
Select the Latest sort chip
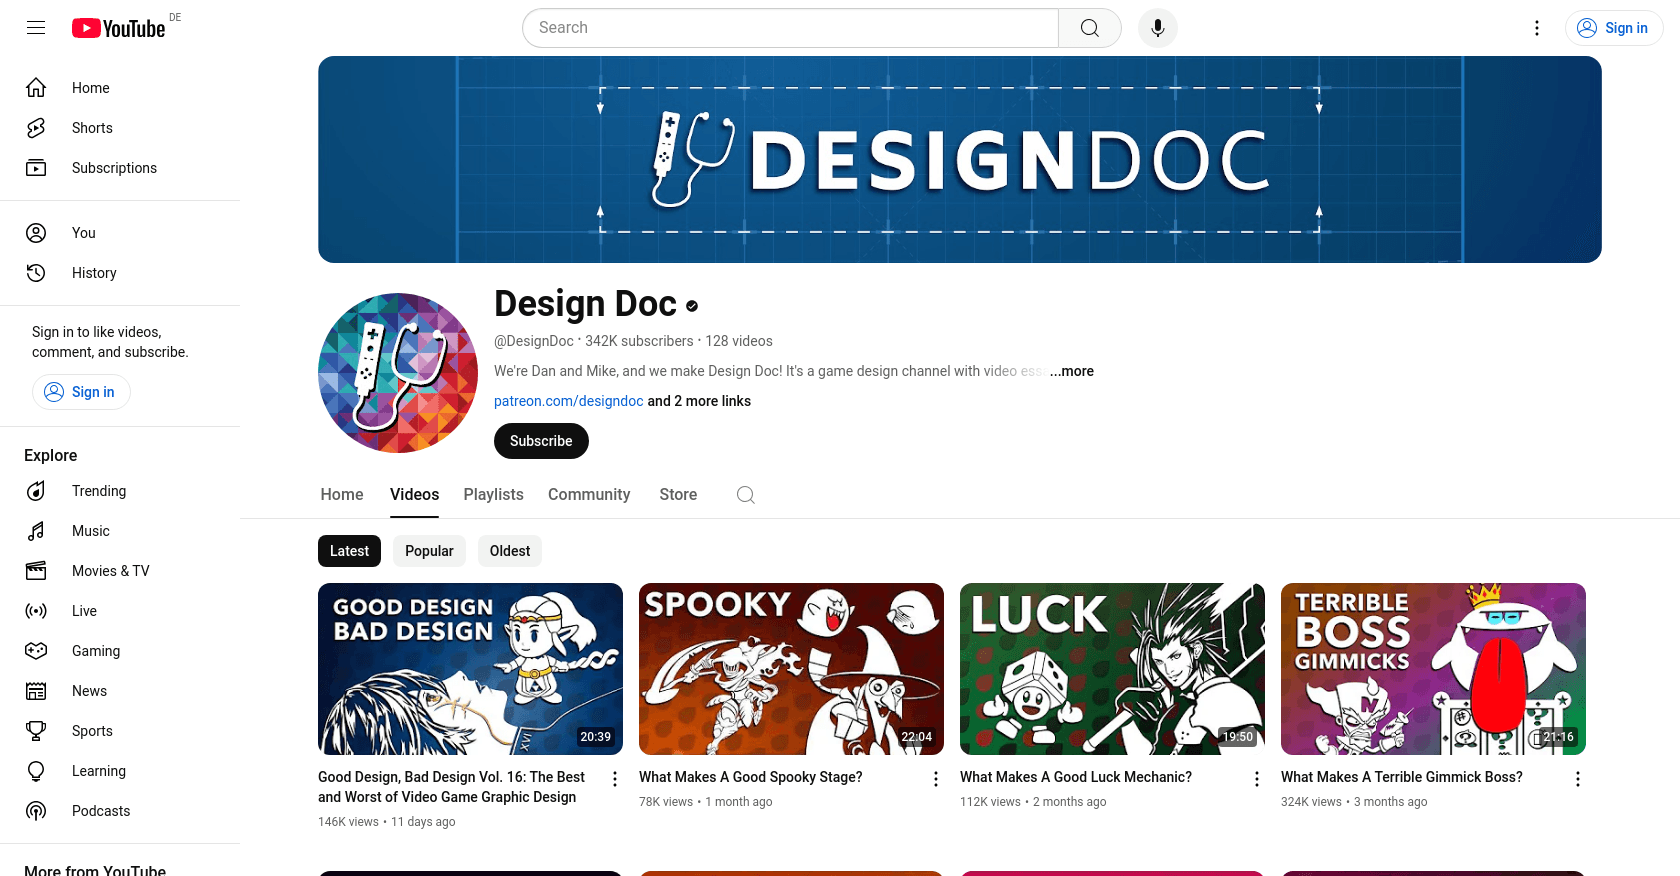pos(349,551)
